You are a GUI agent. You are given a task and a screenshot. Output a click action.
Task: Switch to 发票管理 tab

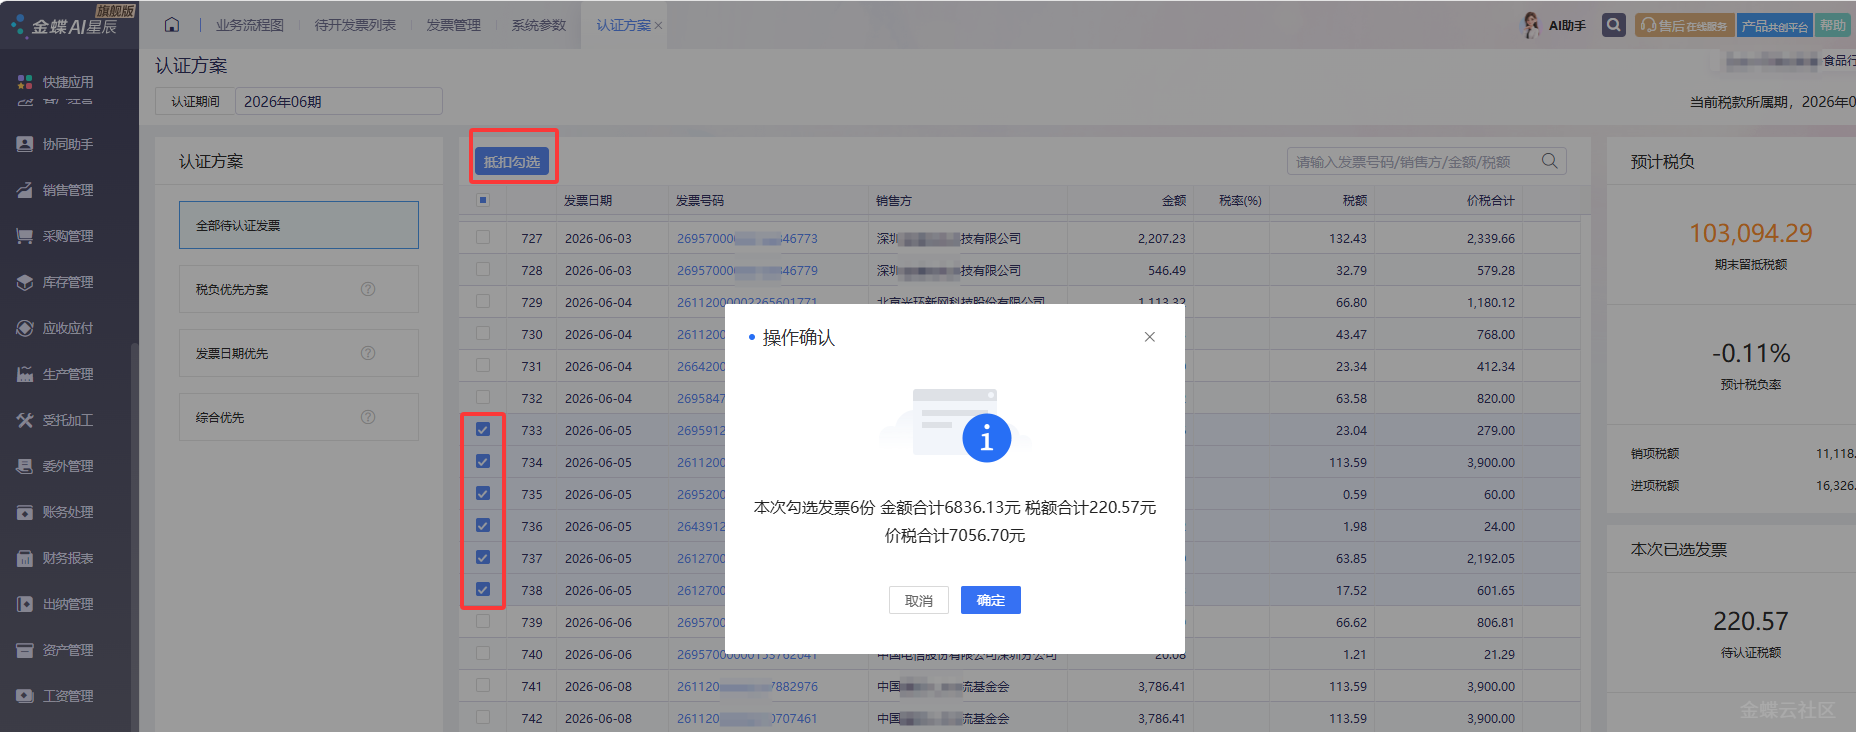tap(454, 25)
